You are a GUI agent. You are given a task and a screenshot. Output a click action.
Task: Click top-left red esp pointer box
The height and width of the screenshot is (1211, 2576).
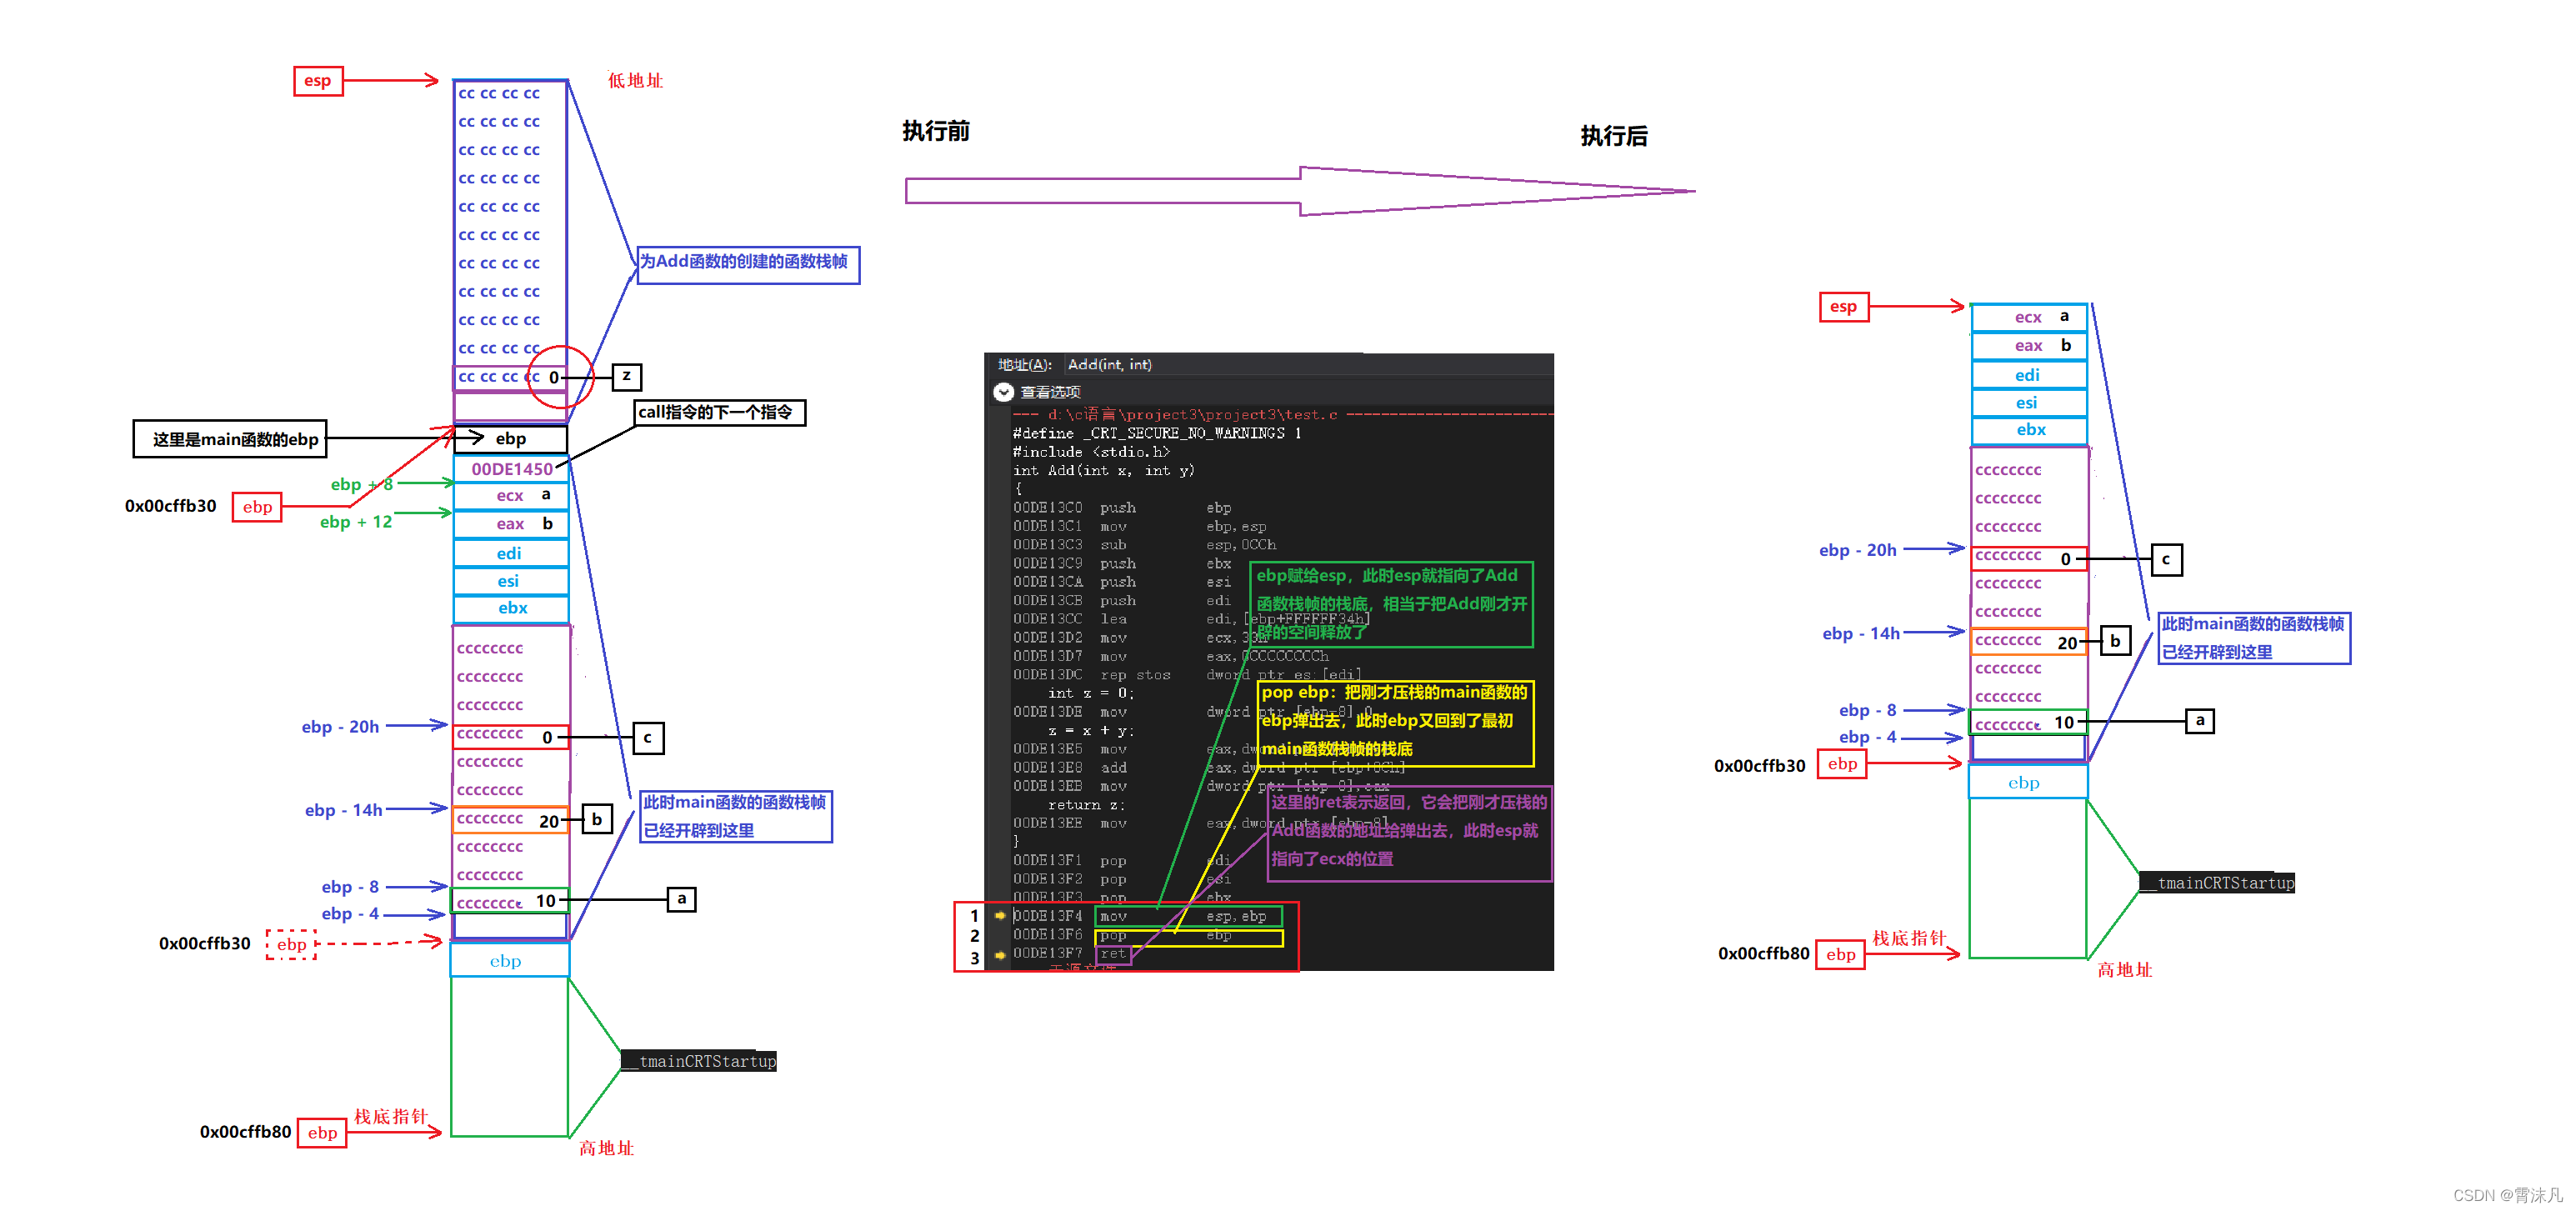[x=318, y=81]
